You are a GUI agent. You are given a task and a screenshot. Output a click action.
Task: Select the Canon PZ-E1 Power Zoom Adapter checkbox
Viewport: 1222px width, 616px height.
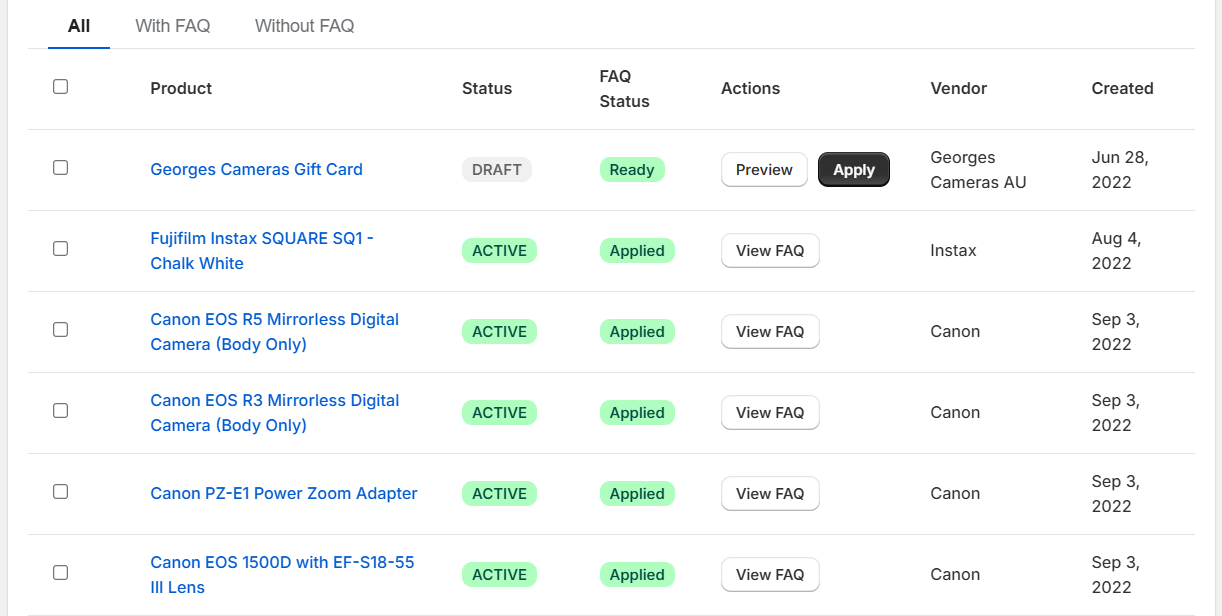pos(60,492)
